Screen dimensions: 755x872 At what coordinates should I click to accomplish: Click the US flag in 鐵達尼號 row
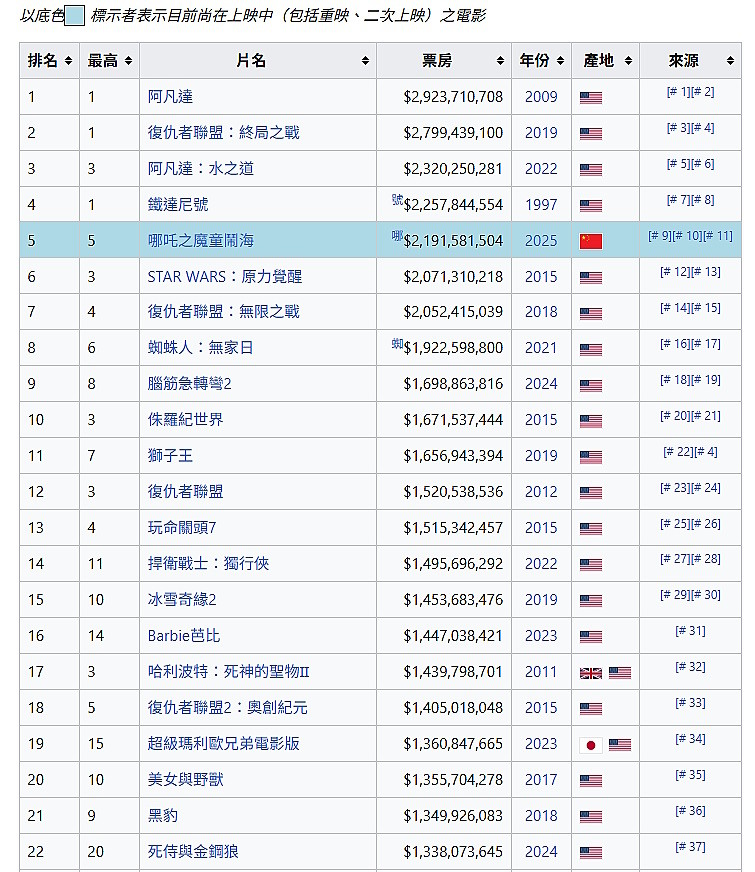[590, 206]
